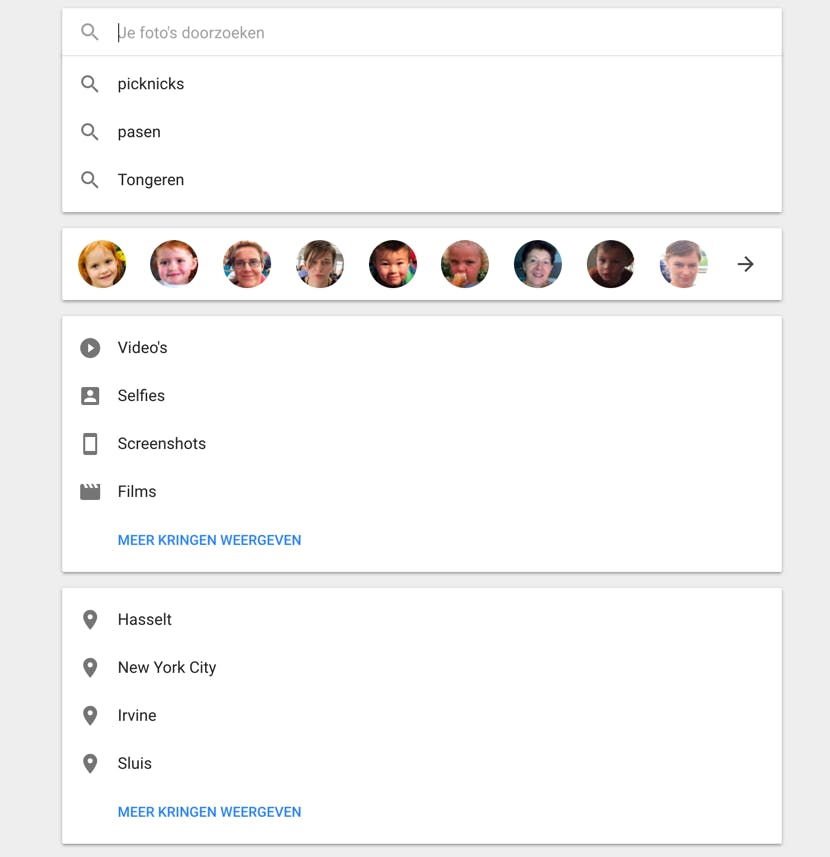Click the location pin beside Hasselt
This screenshot has height=857, width=830.
pos(90,620)
